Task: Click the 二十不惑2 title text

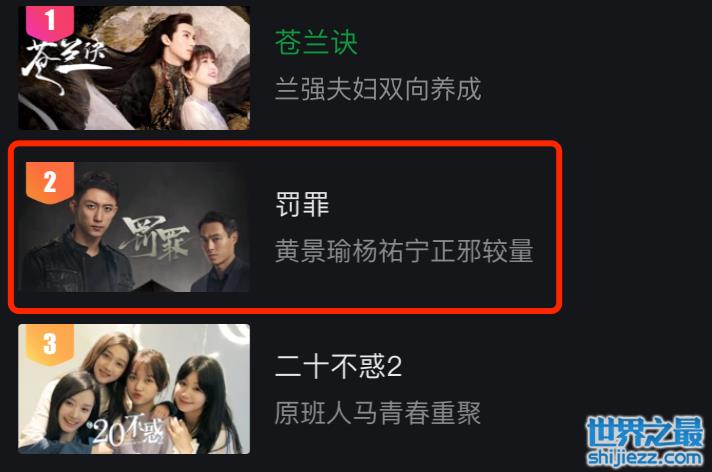Action: [x=339, y=366]
